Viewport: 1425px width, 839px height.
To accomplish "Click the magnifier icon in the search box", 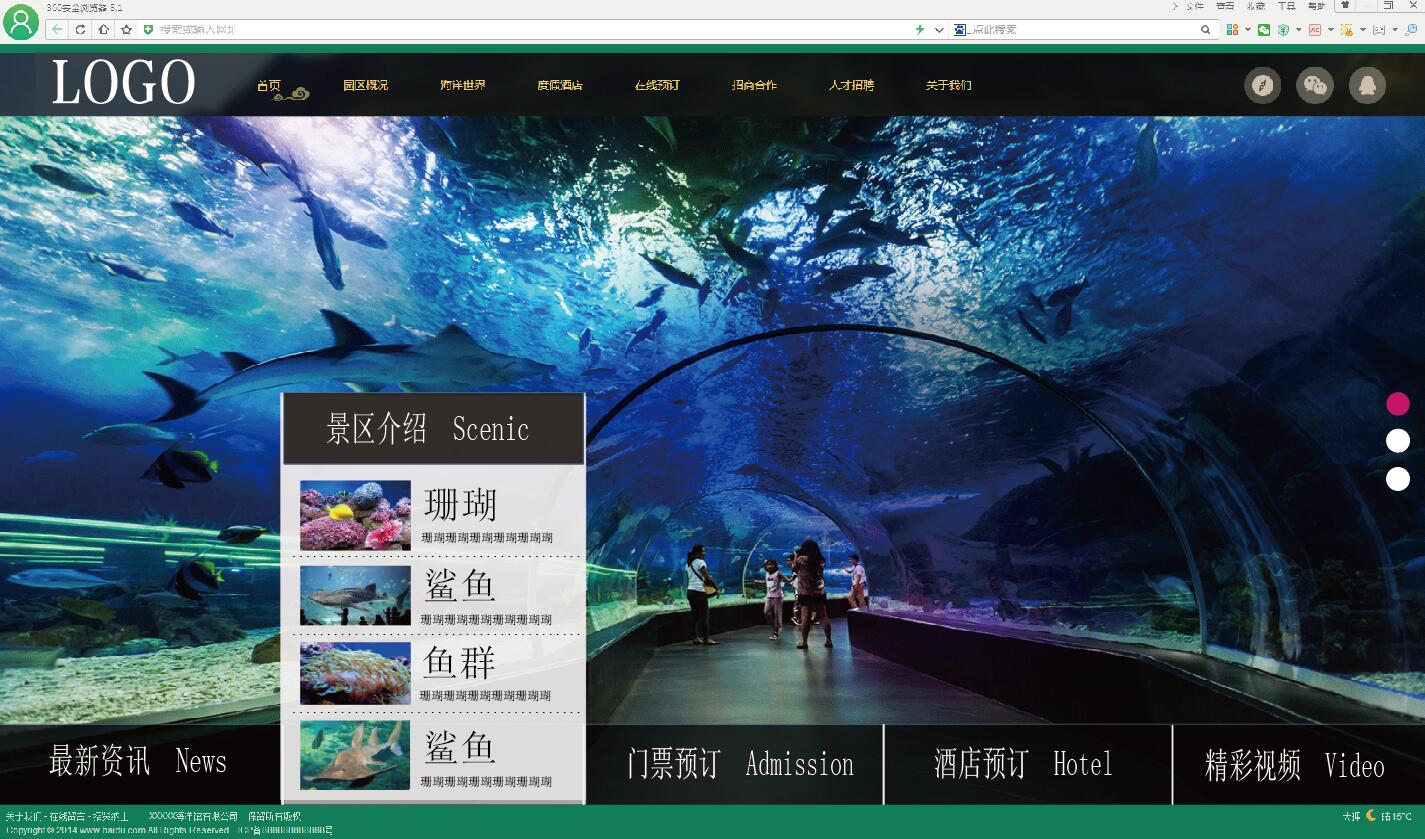I will [x=1205, y=30].
